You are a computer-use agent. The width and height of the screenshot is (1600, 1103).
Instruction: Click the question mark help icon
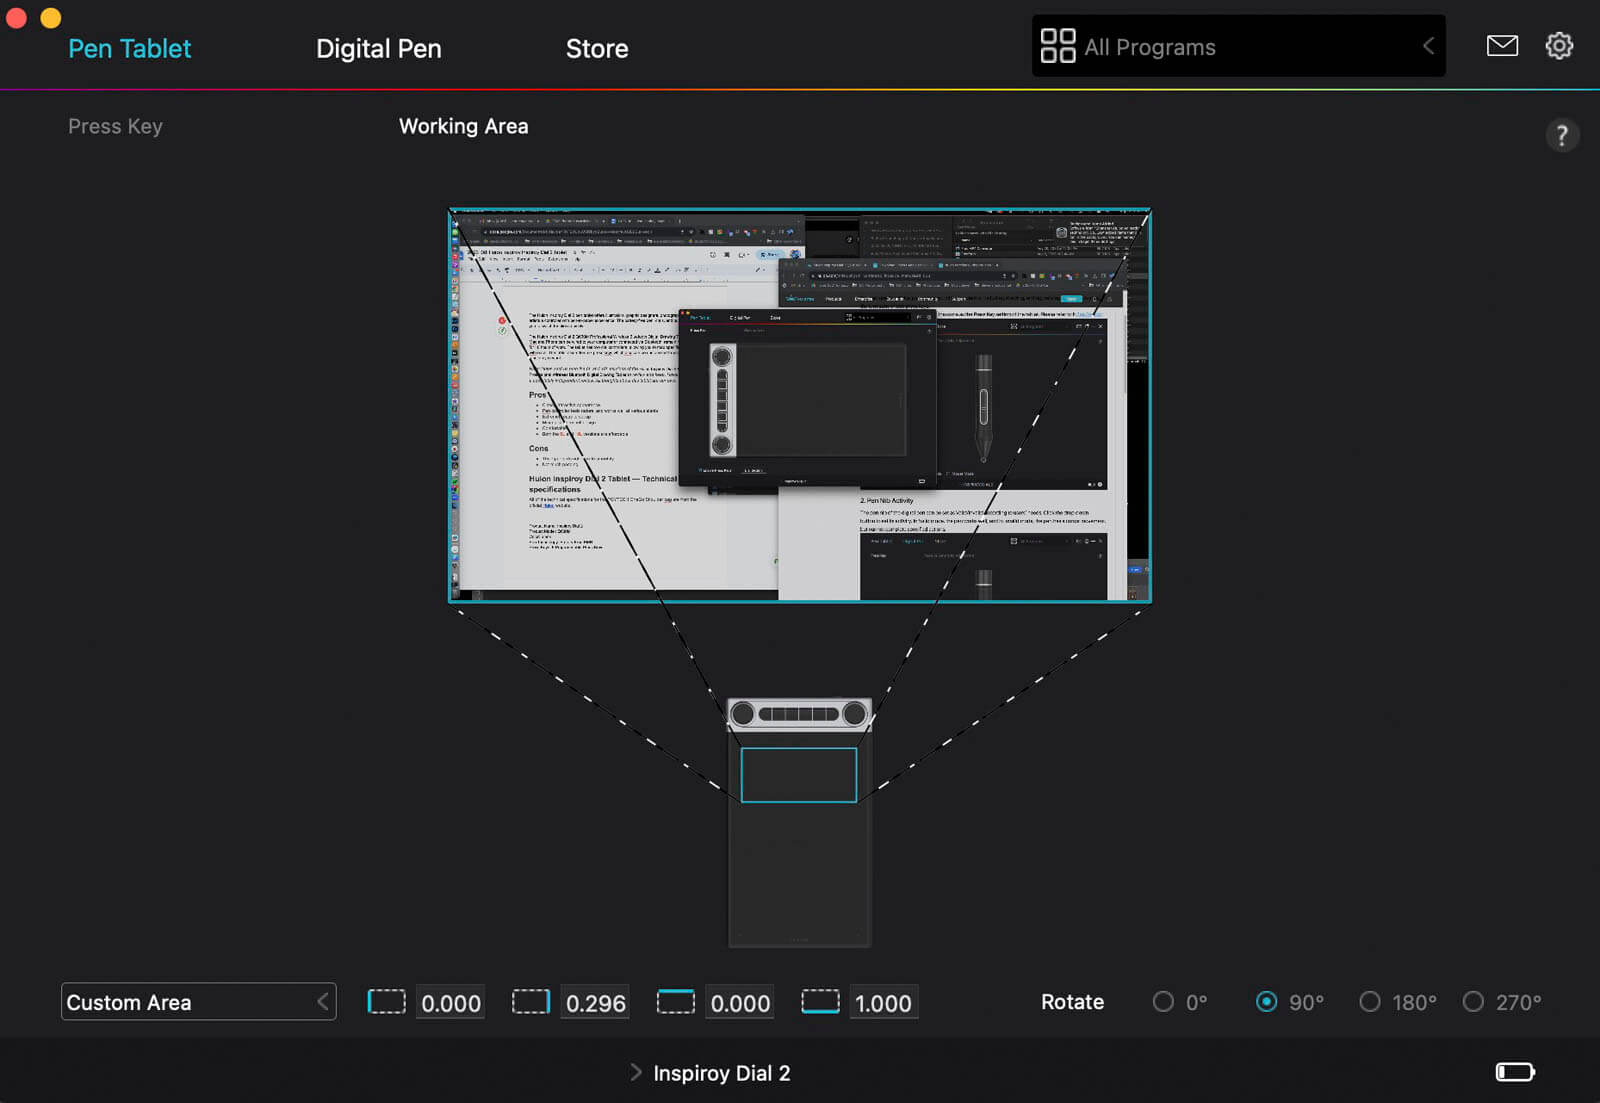coord(1561,135)
